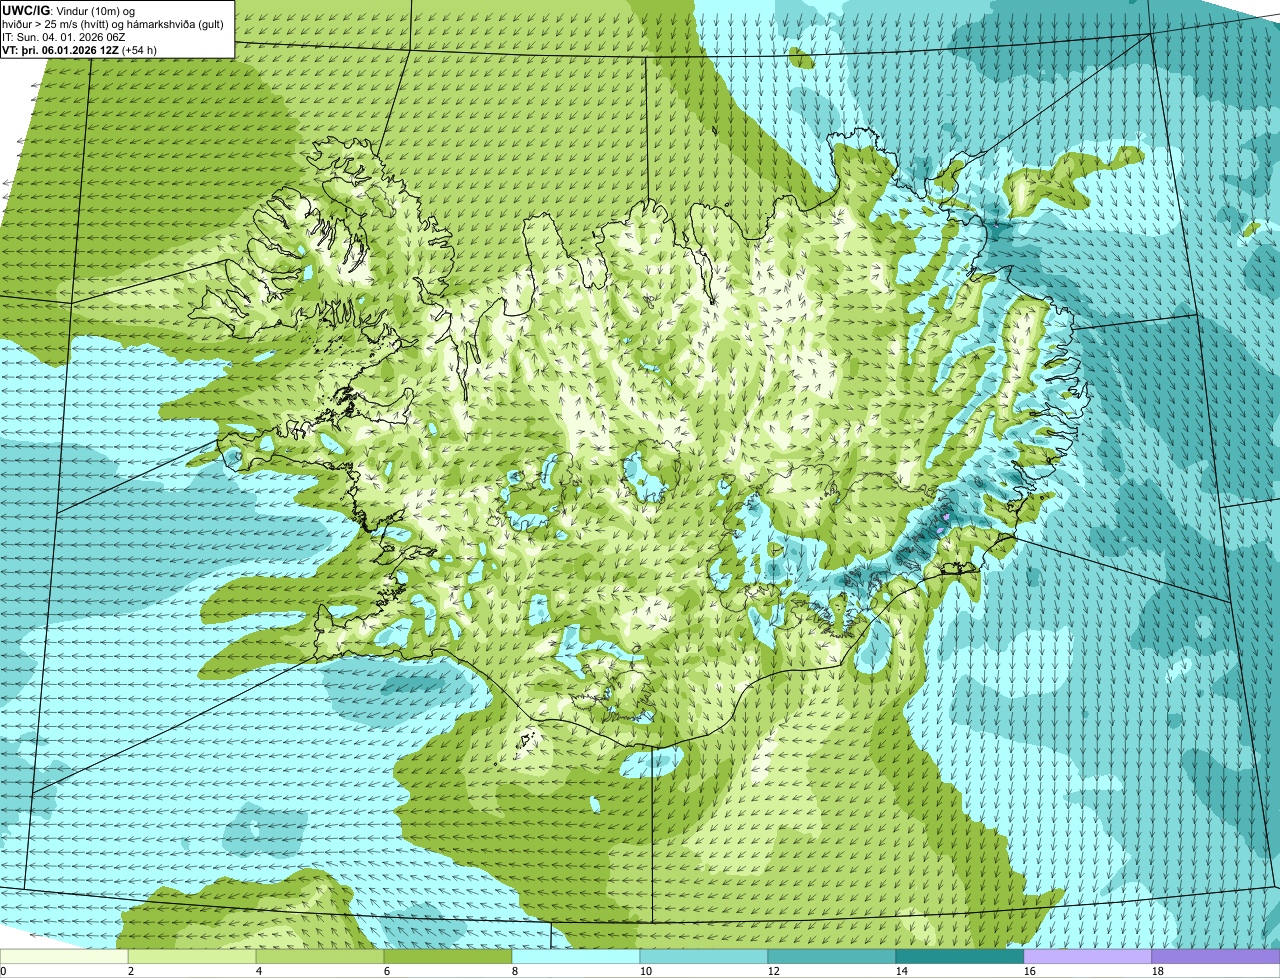Pick the light green 4–6 m/s scale swatch
Image resolution: width=1280 pixels, height=978 pixels.
point(320,956)
